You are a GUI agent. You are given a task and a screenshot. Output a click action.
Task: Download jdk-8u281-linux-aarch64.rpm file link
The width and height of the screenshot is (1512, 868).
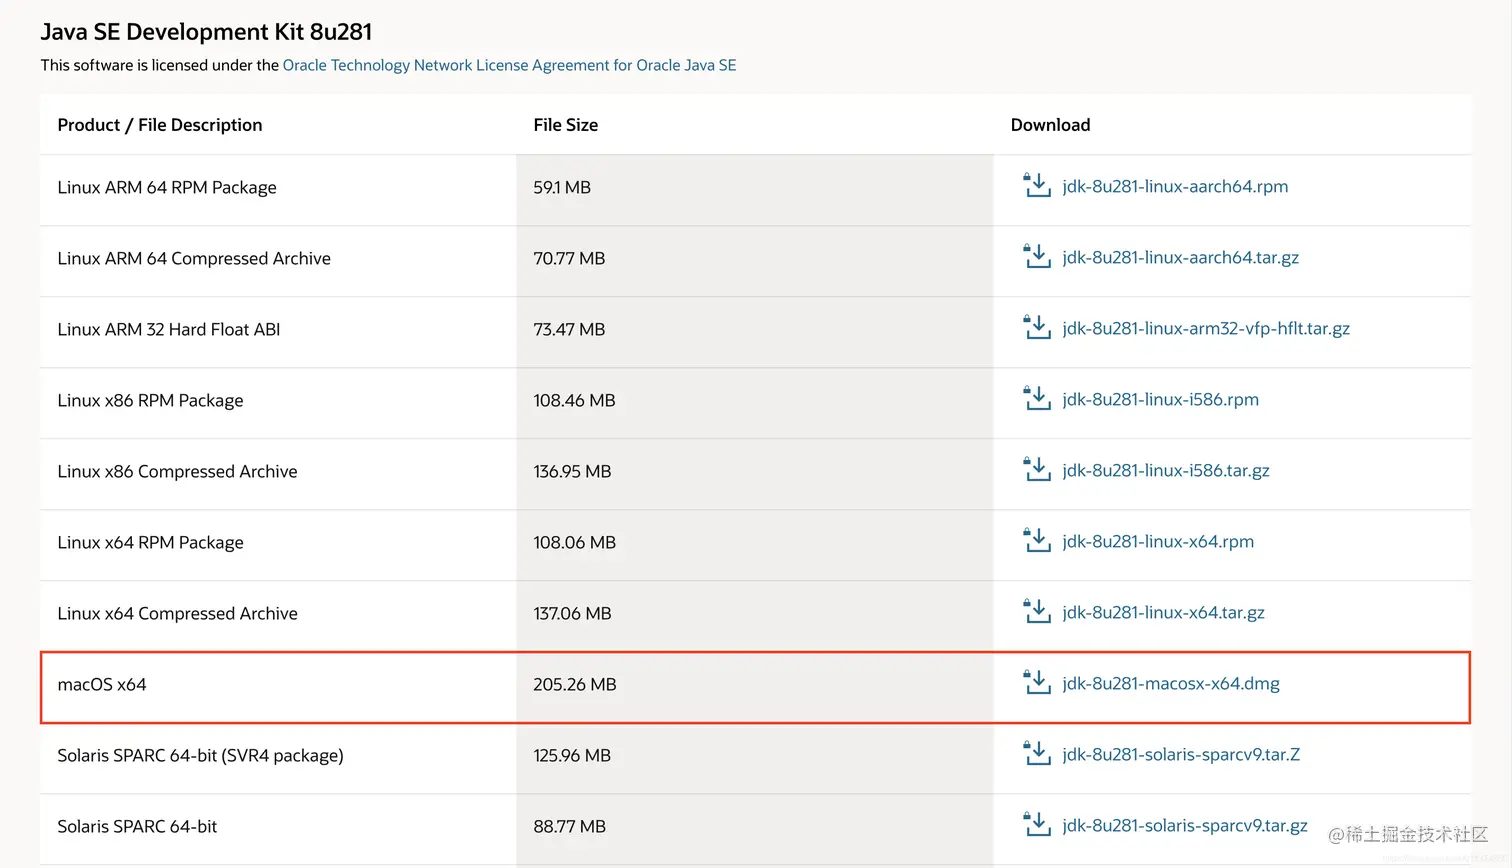click(x=1175, y=186)
